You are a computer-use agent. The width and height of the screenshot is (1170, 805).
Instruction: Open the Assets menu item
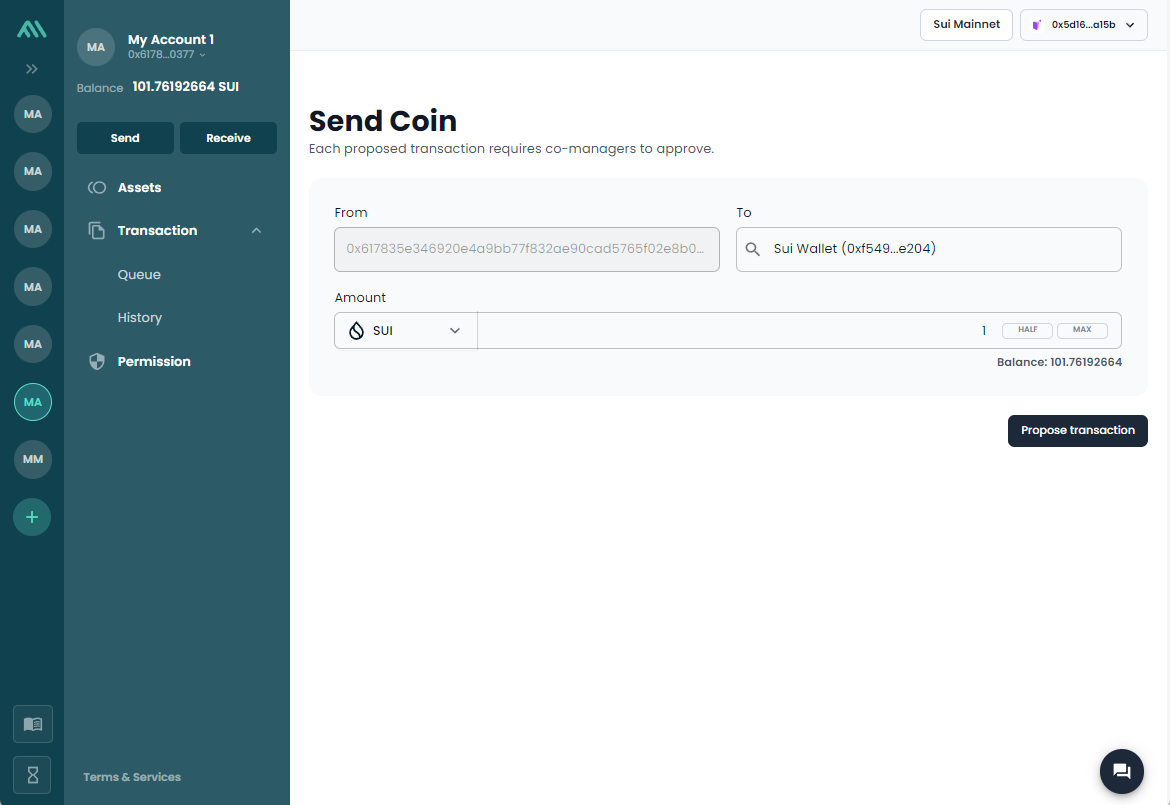click(139, 188)
